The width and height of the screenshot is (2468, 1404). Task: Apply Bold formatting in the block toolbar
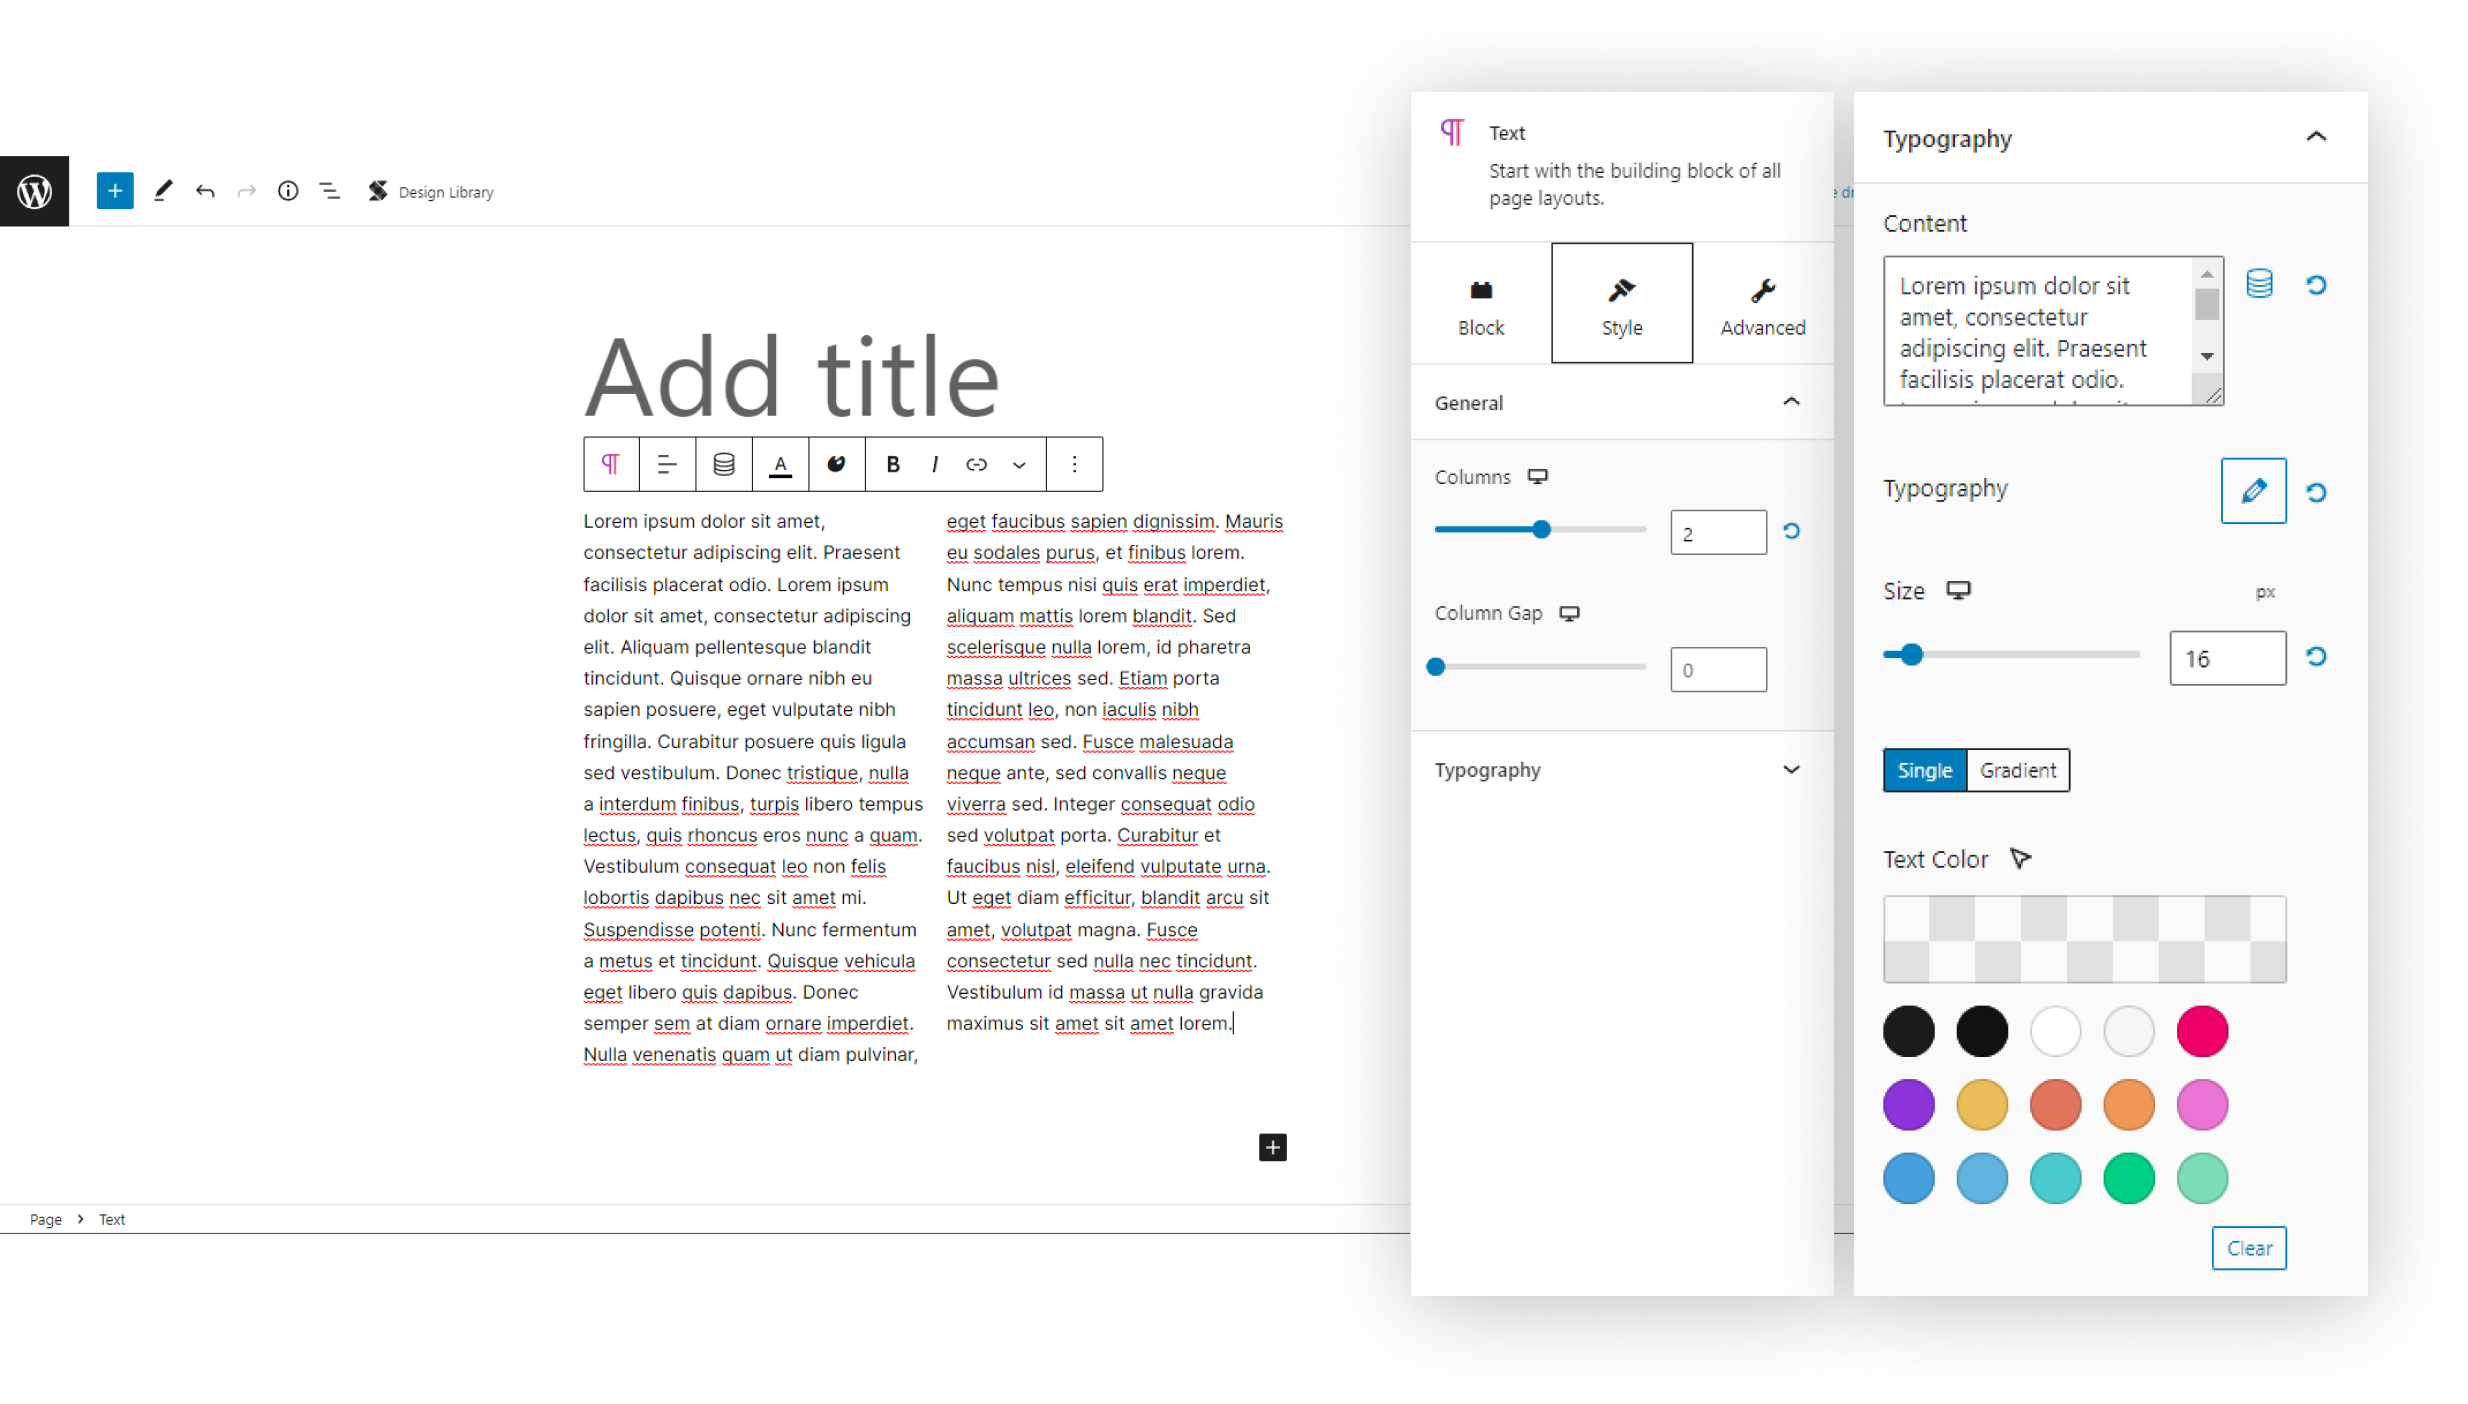891,464
